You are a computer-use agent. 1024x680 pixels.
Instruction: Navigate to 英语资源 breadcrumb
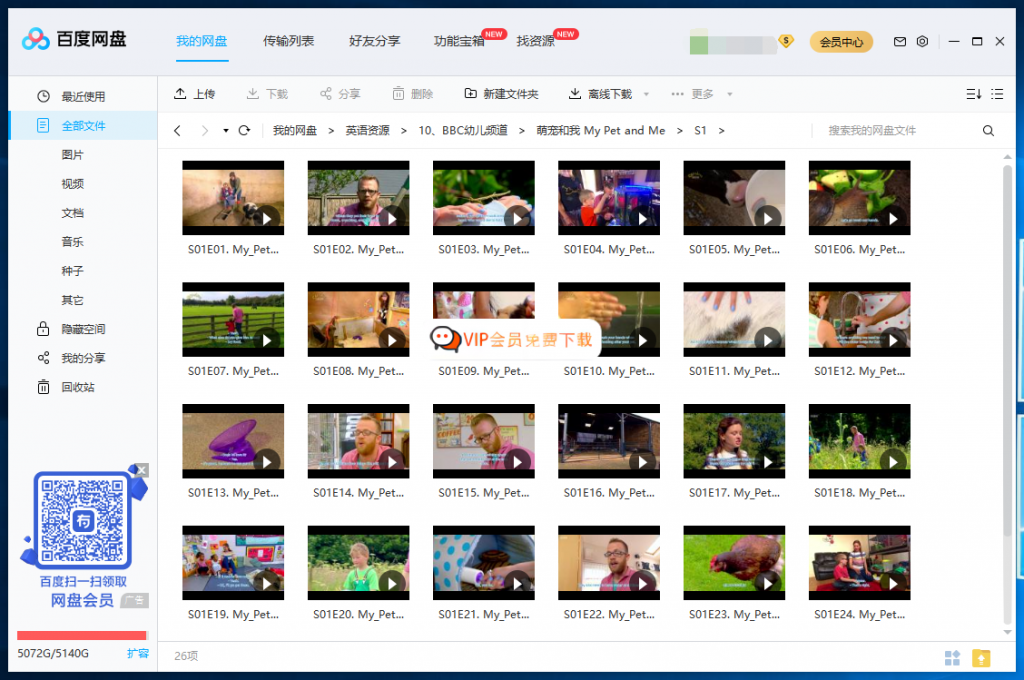(x=367, y=131)
